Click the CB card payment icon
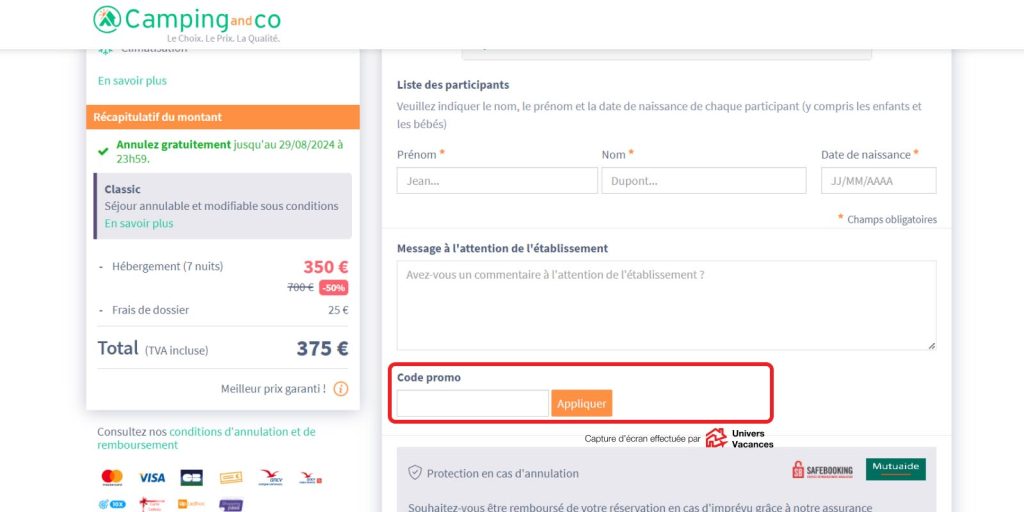This screenshot has width=1024, height=512. pyautogui.click(x=191, y=477)
